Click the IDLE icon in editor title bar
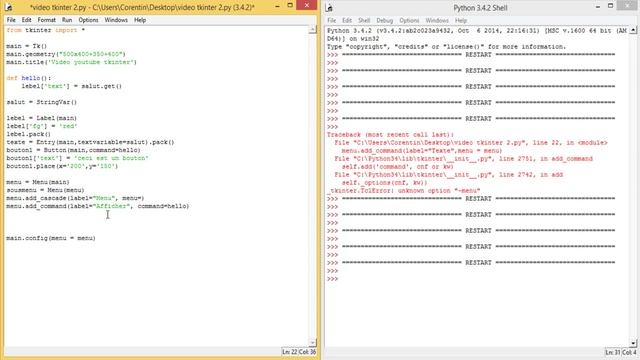Viewport: 640px width, 360px height. 9,7
